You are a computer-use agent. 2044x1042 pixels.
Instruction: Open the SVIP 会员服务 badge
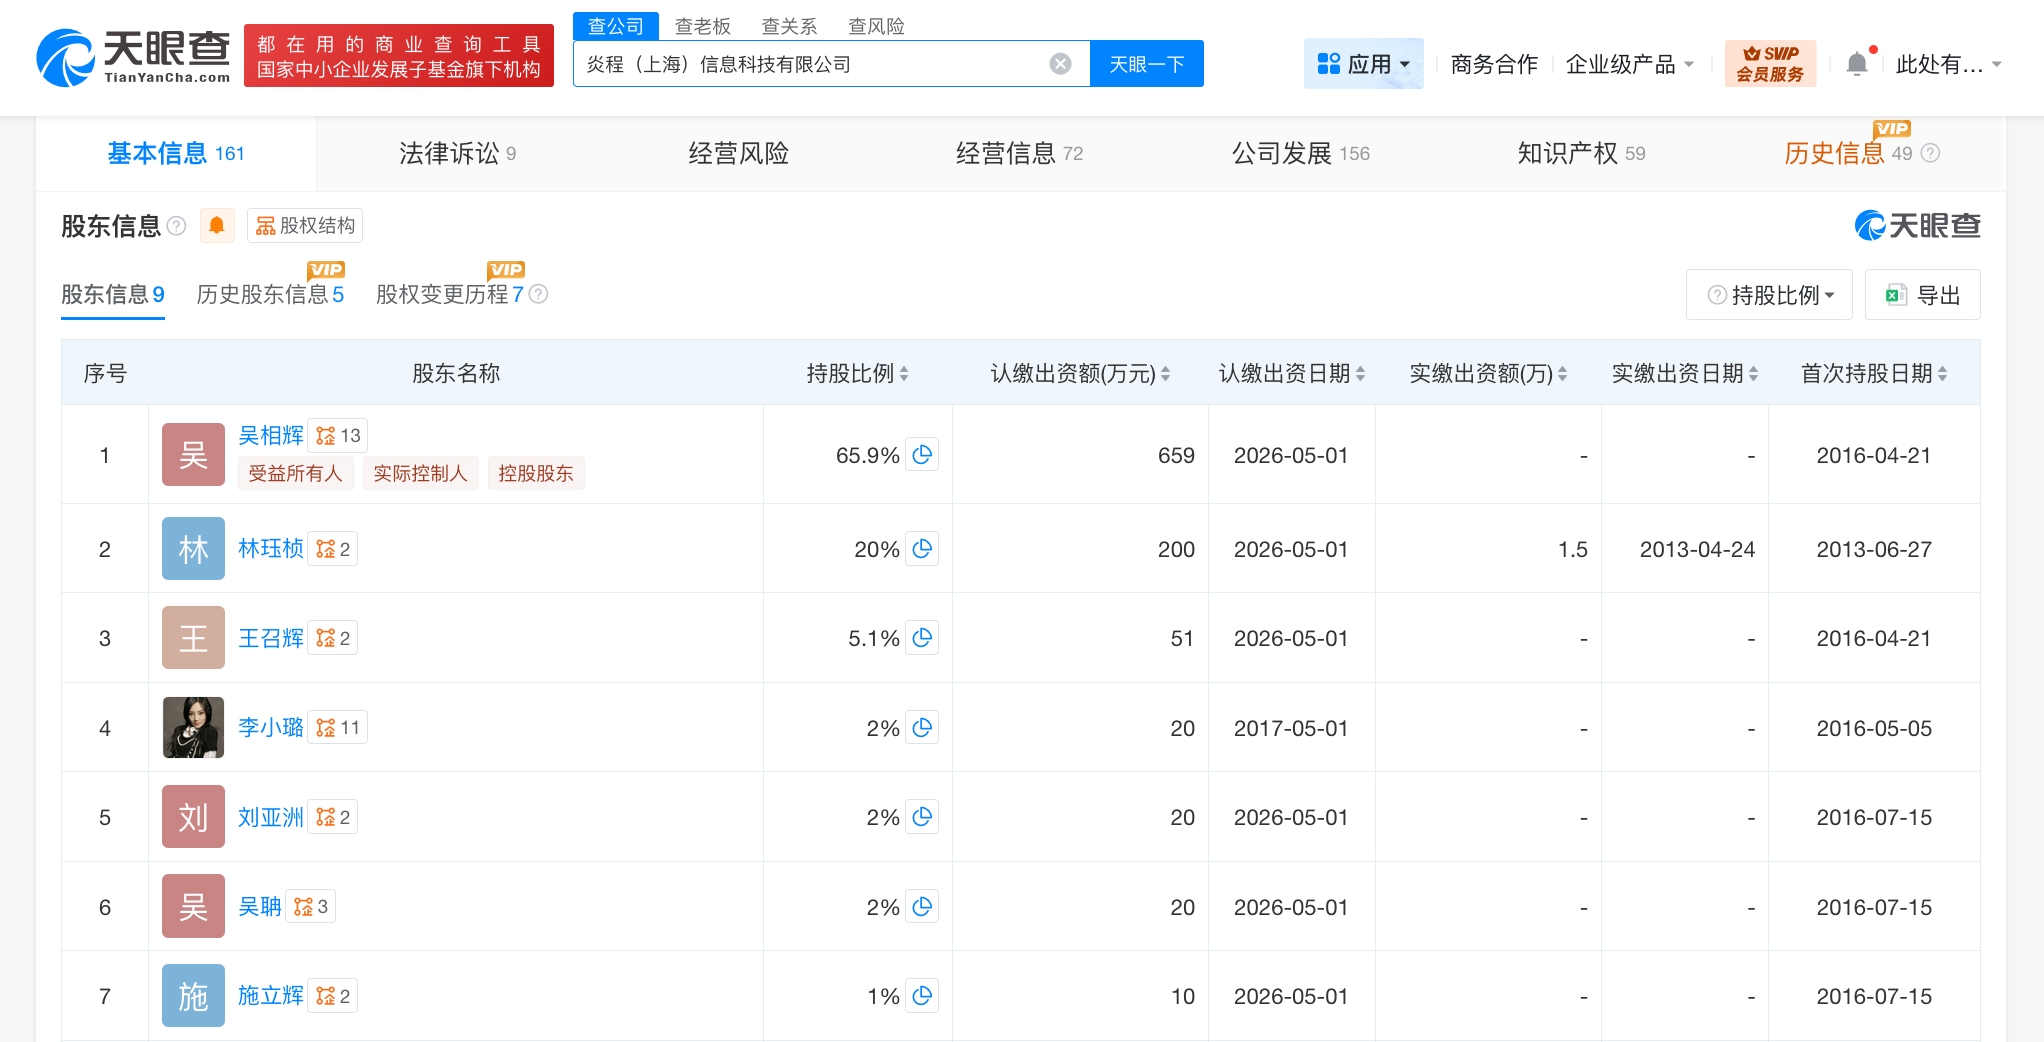coord(1769,64)
